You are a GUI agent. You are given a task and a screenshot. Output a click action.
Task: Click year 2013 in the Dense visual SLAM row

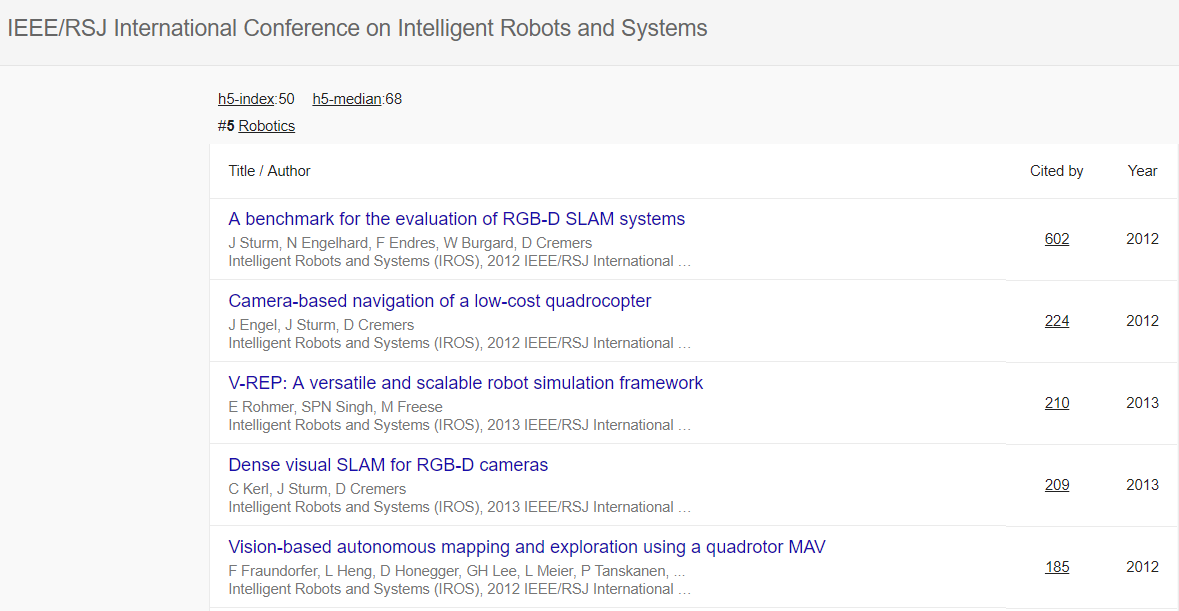[1142, 485]
